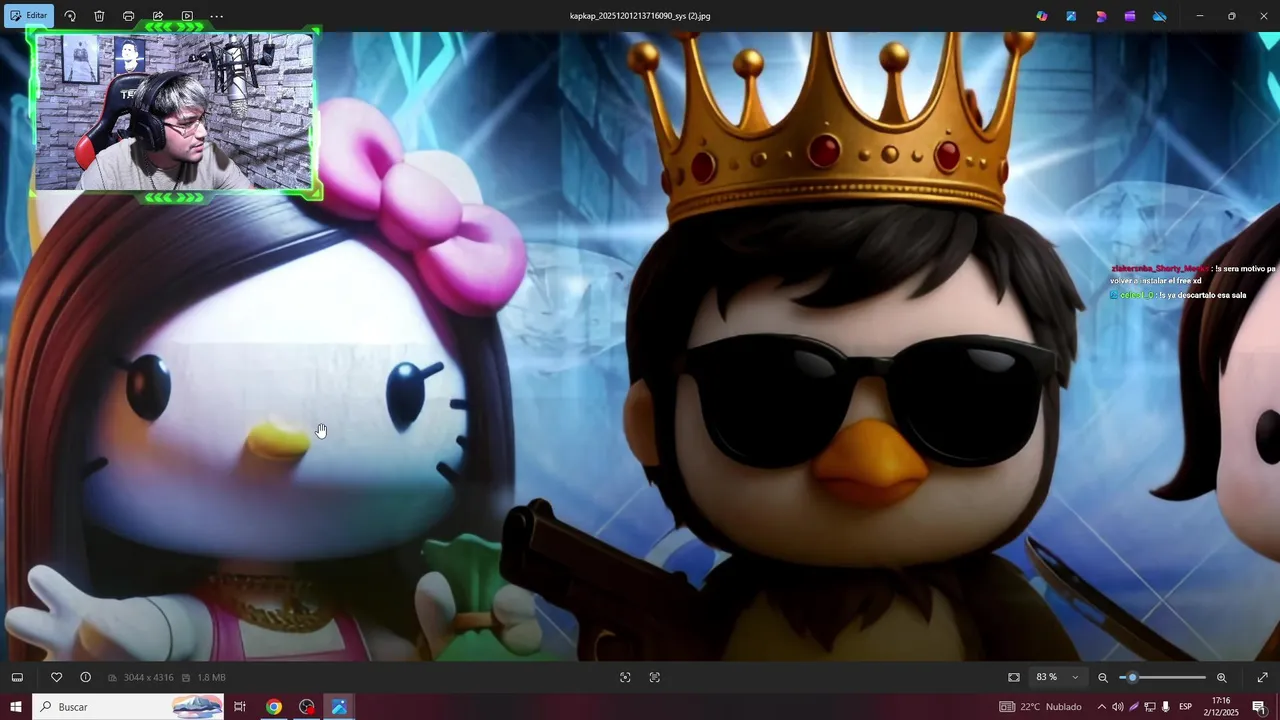Click the Buscar taskbar search box
The image size is (1280, 720).
(128, 707)
